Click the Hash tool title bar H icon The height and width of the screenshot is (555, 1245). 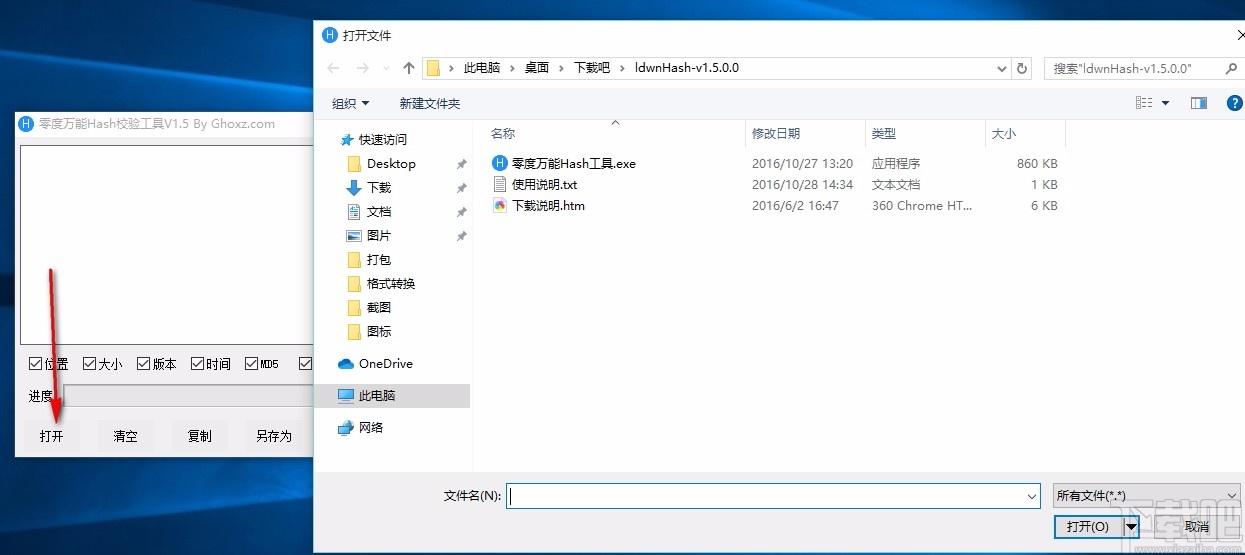pyautogui.click(x=27, y=124)
